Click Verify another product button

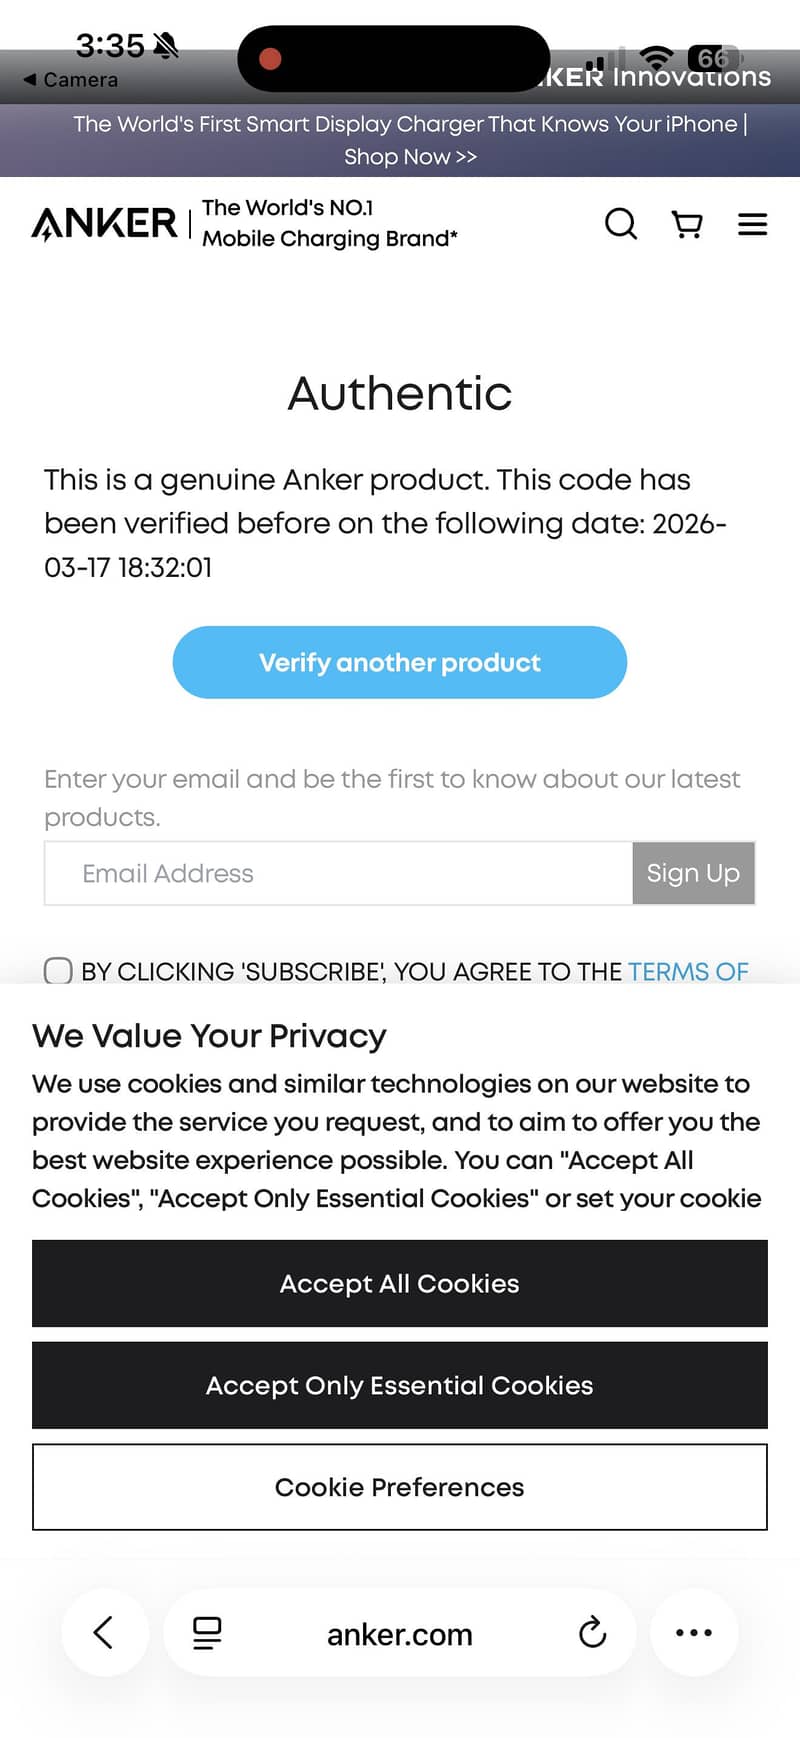tap(400, 662)
